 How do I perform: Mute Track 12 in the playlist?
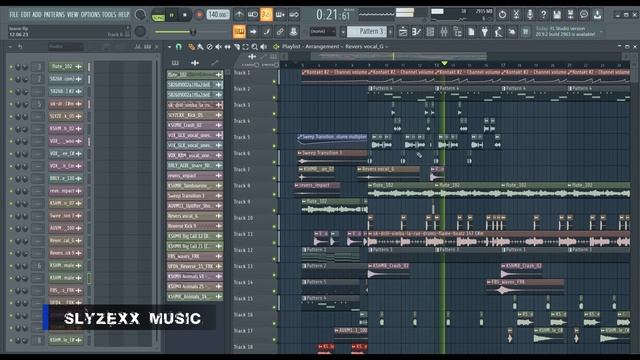click(274, 259)
